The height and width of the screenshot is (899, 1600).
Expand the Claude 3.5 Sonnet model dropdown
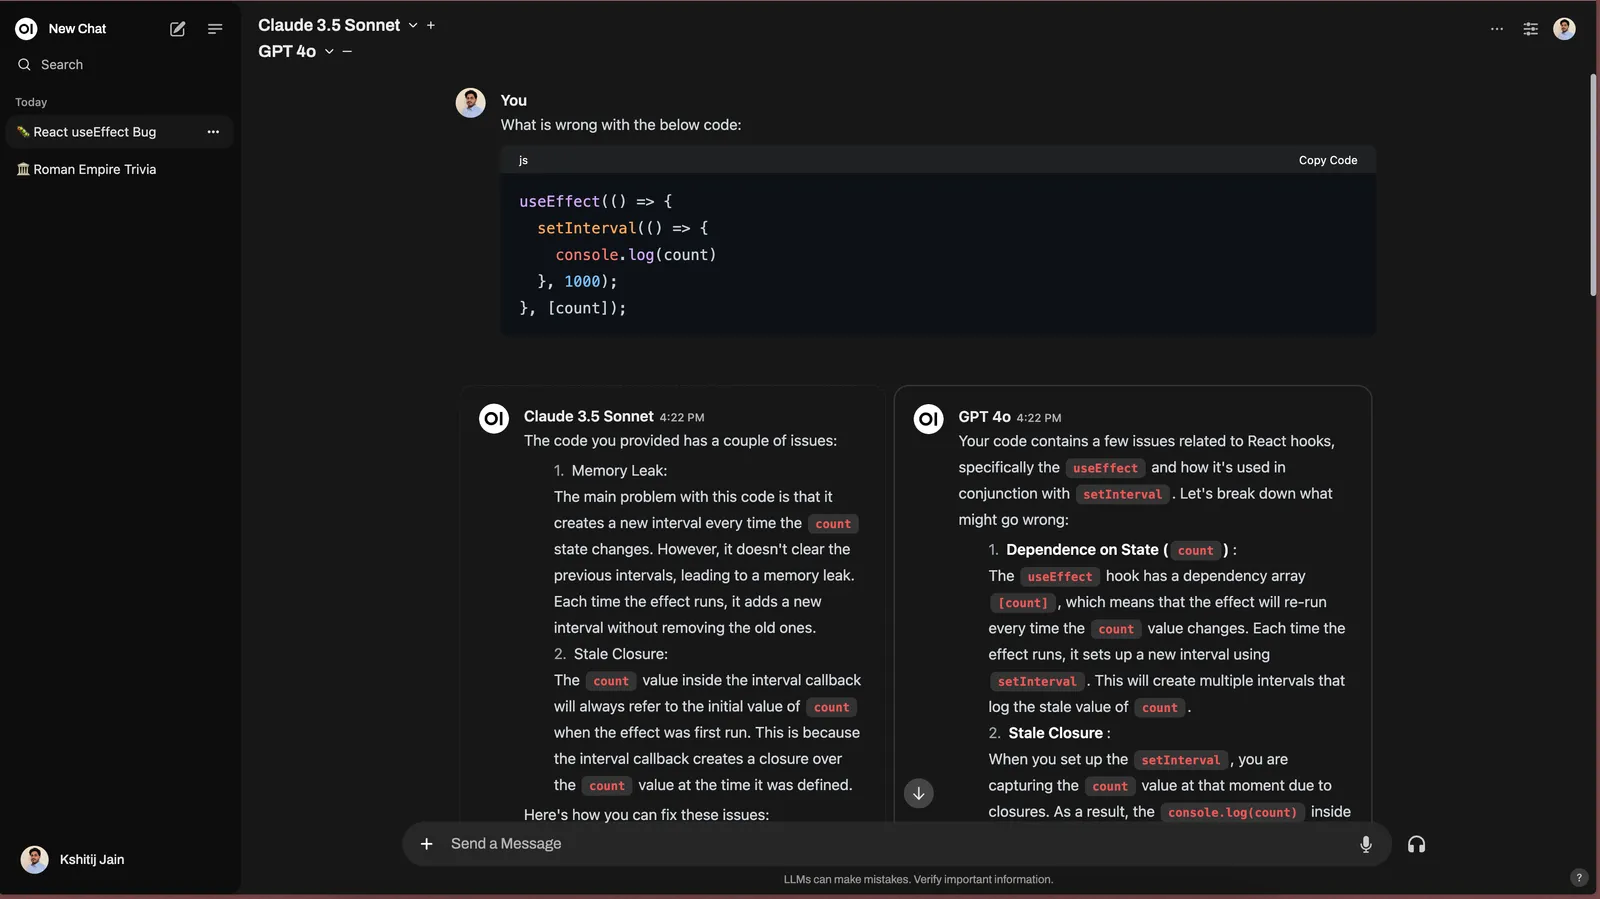[x=412, y=26]
